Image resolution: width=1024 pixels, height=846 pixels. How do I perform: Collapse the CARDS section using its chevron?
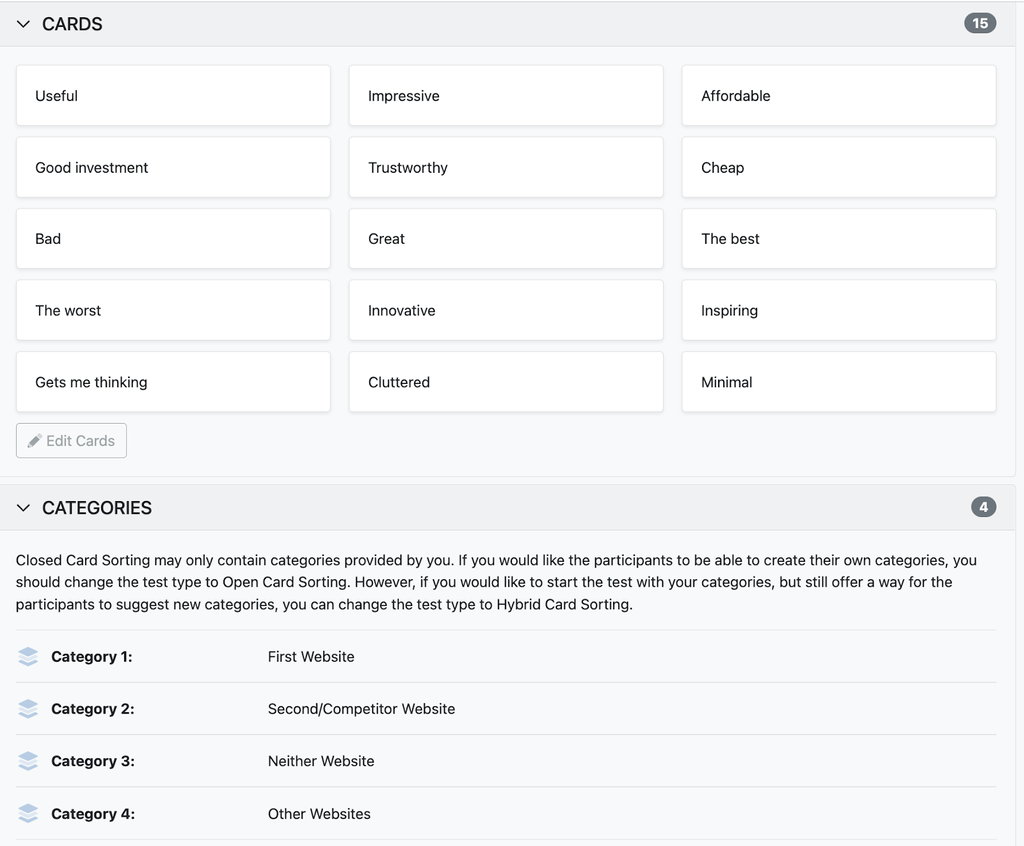coord(23,23)
